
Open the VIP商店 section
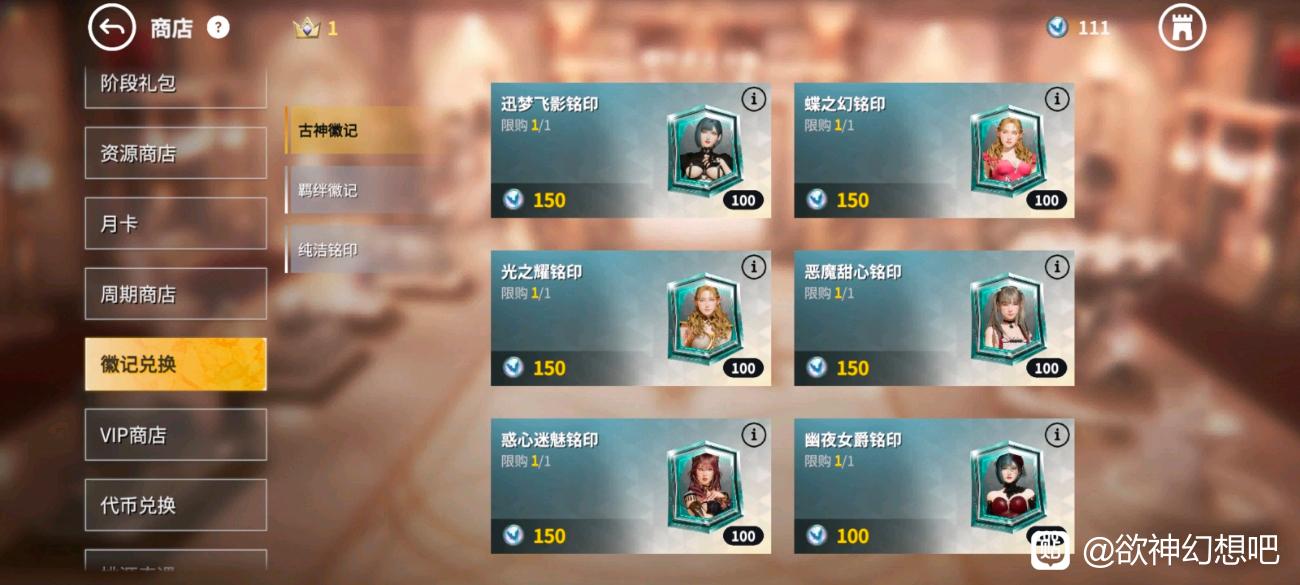(x=176, y=435)
